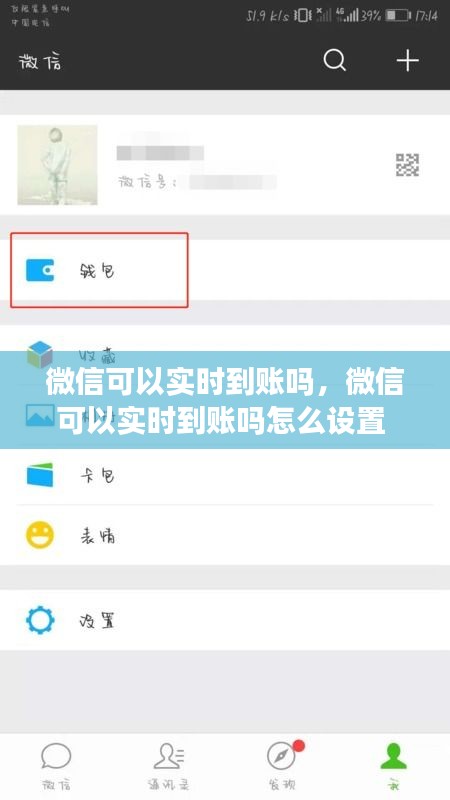This screenshot has width=450, height=800.
Task: Tap the album picture icon
Action: click(40, 415)
